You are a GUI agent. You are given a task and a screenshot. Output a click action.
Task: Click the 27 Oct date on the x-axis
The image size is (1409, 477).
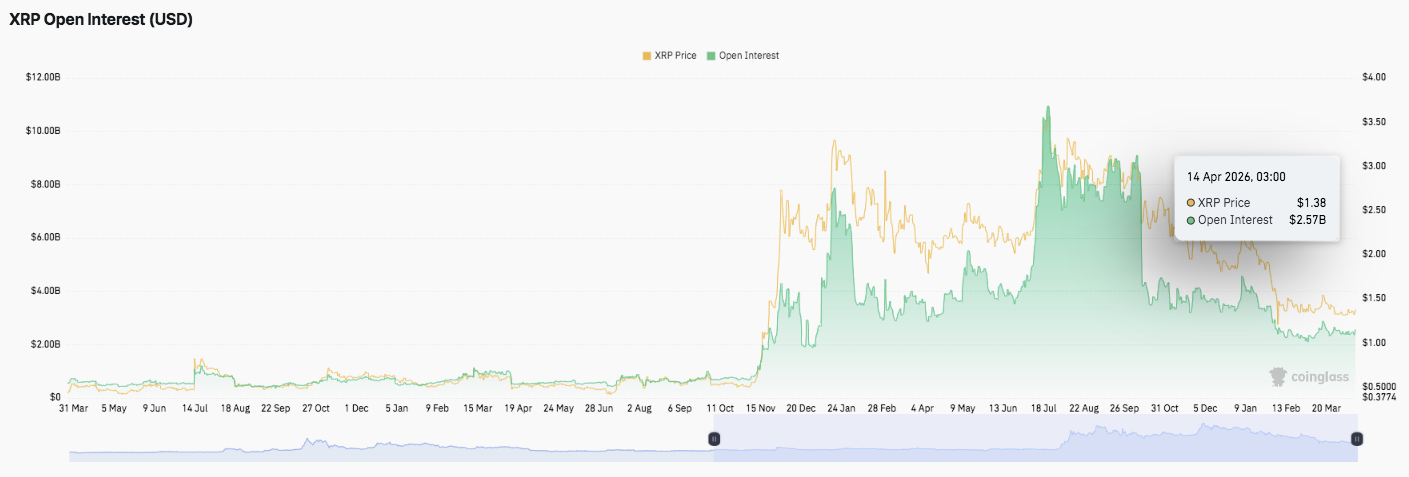tap(316, 408)
